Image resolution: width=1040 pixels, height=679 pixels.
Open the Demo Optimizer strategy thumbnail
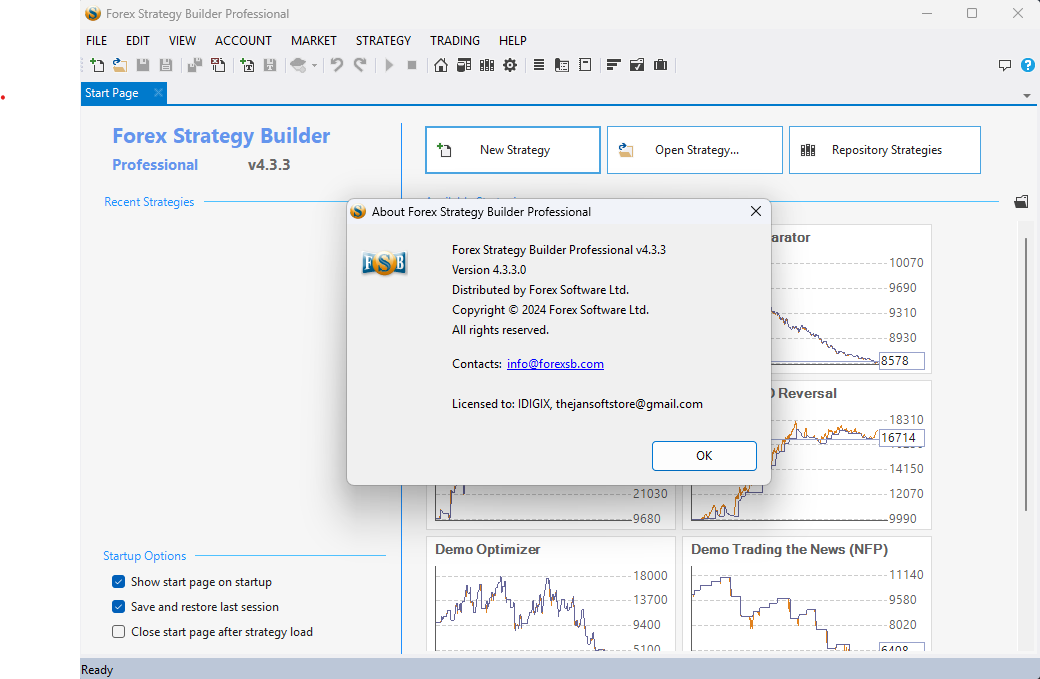click(x=551, y=595)
